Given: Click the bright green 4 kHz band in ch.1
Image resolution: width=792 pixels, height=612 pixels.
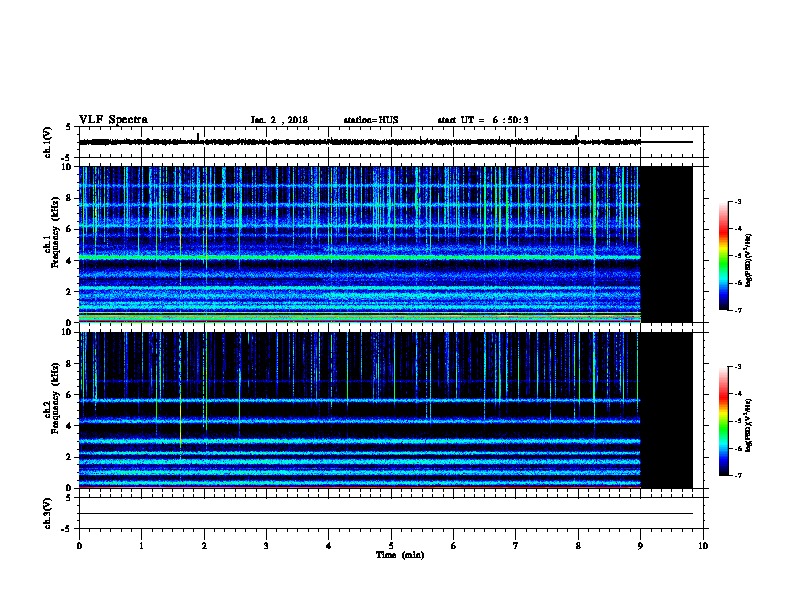Looking at the screenshot, I should [x=360, y=258].
